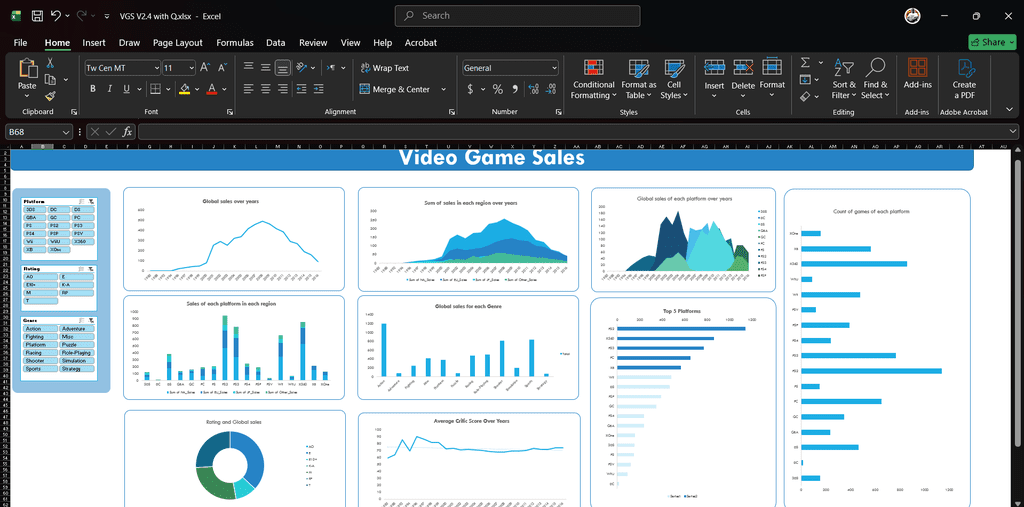This screenshot has height=507, width=1024.
Task: Open the font name dropdown
Action: click(156, 68)
